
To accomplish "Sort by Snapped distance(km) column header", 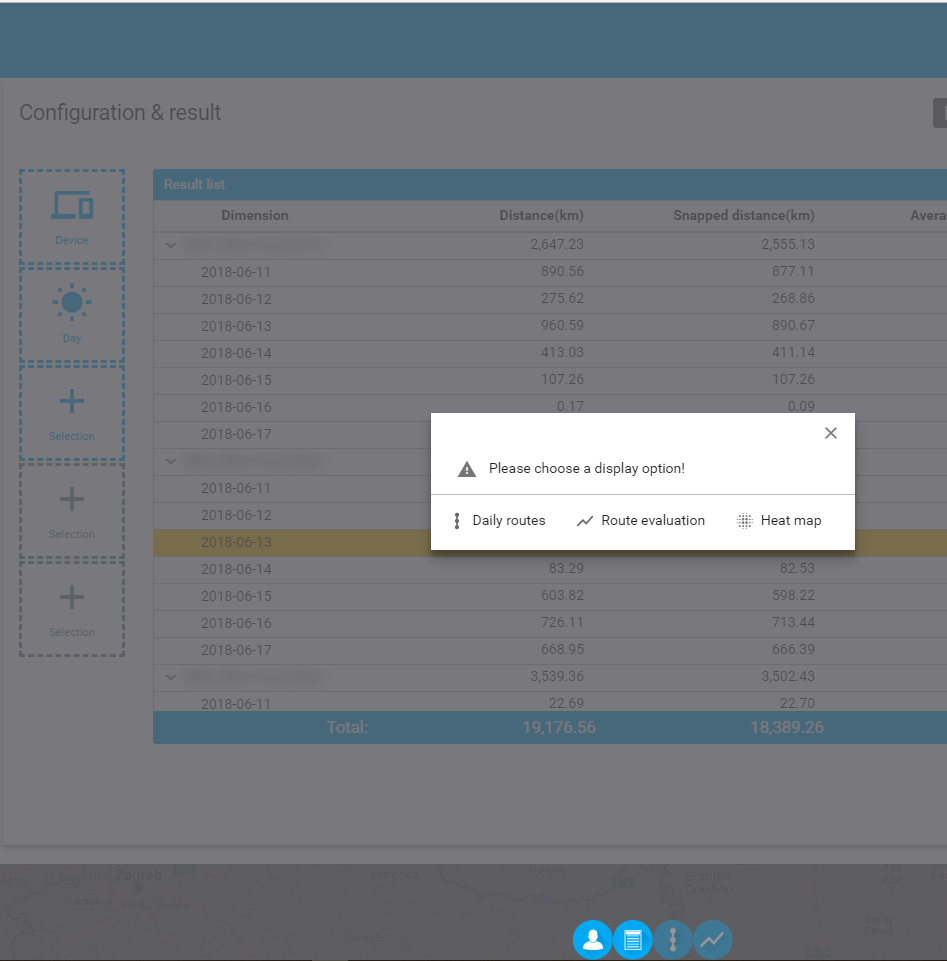I will click(x=743, y=216).
